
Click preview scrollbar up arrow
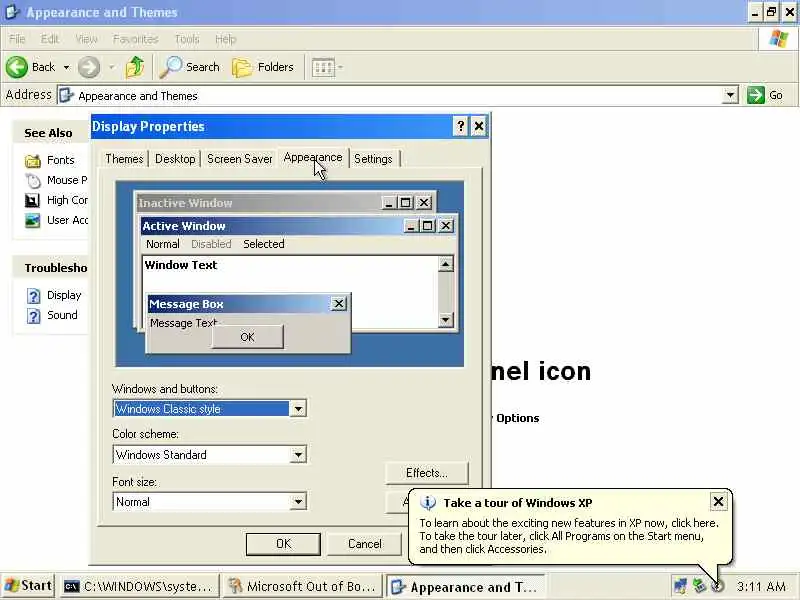click(x=445, y=264)
